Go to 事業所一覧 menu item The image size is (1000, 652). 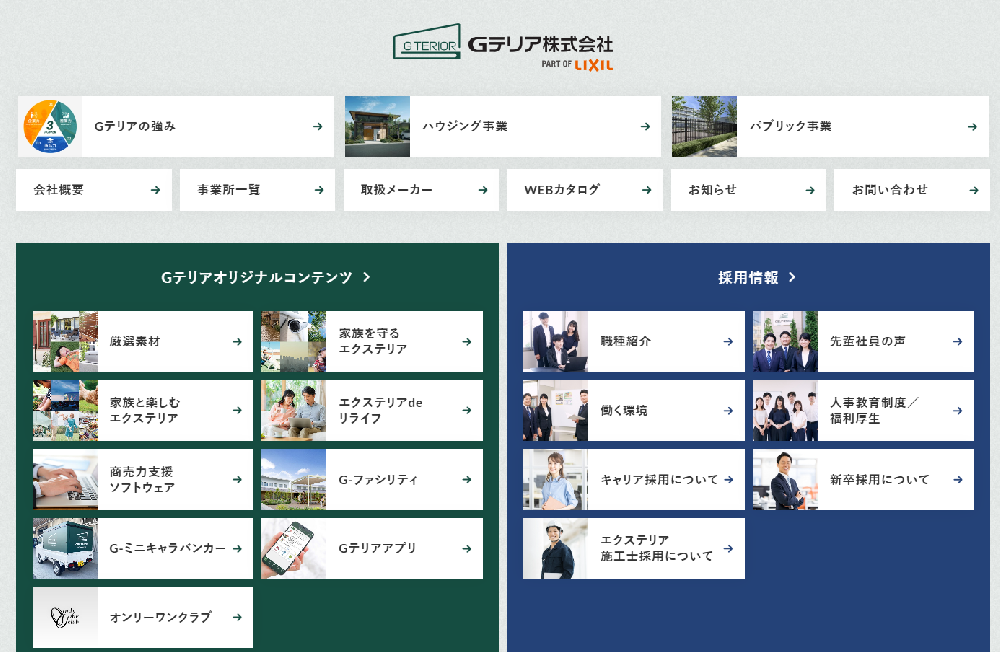258,190
